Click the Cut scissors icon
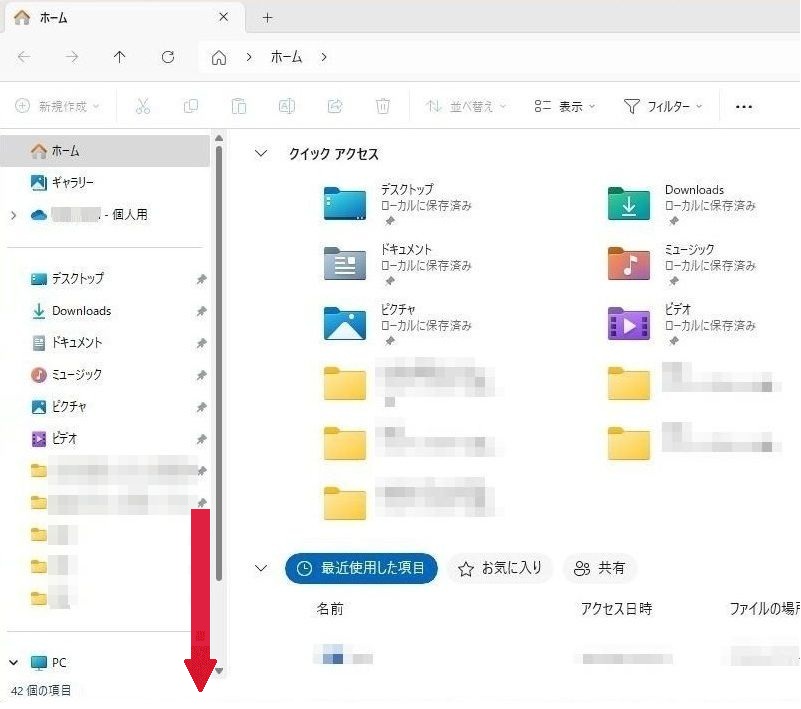801x709 pixels. click(x=143, y=106)
